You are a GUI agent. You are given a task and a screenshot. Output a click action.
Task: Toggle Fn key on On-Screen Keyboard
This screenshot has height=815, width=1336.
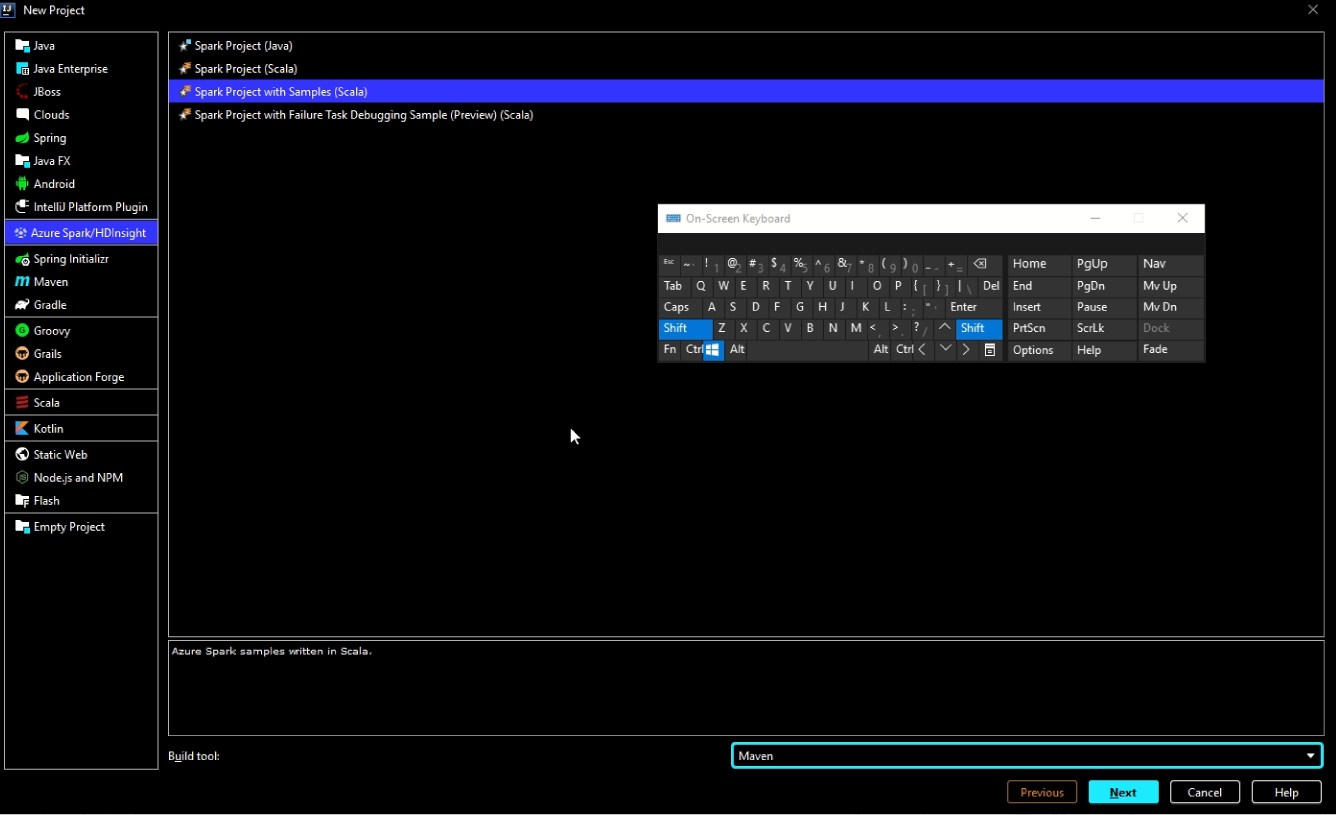[669, 350]
